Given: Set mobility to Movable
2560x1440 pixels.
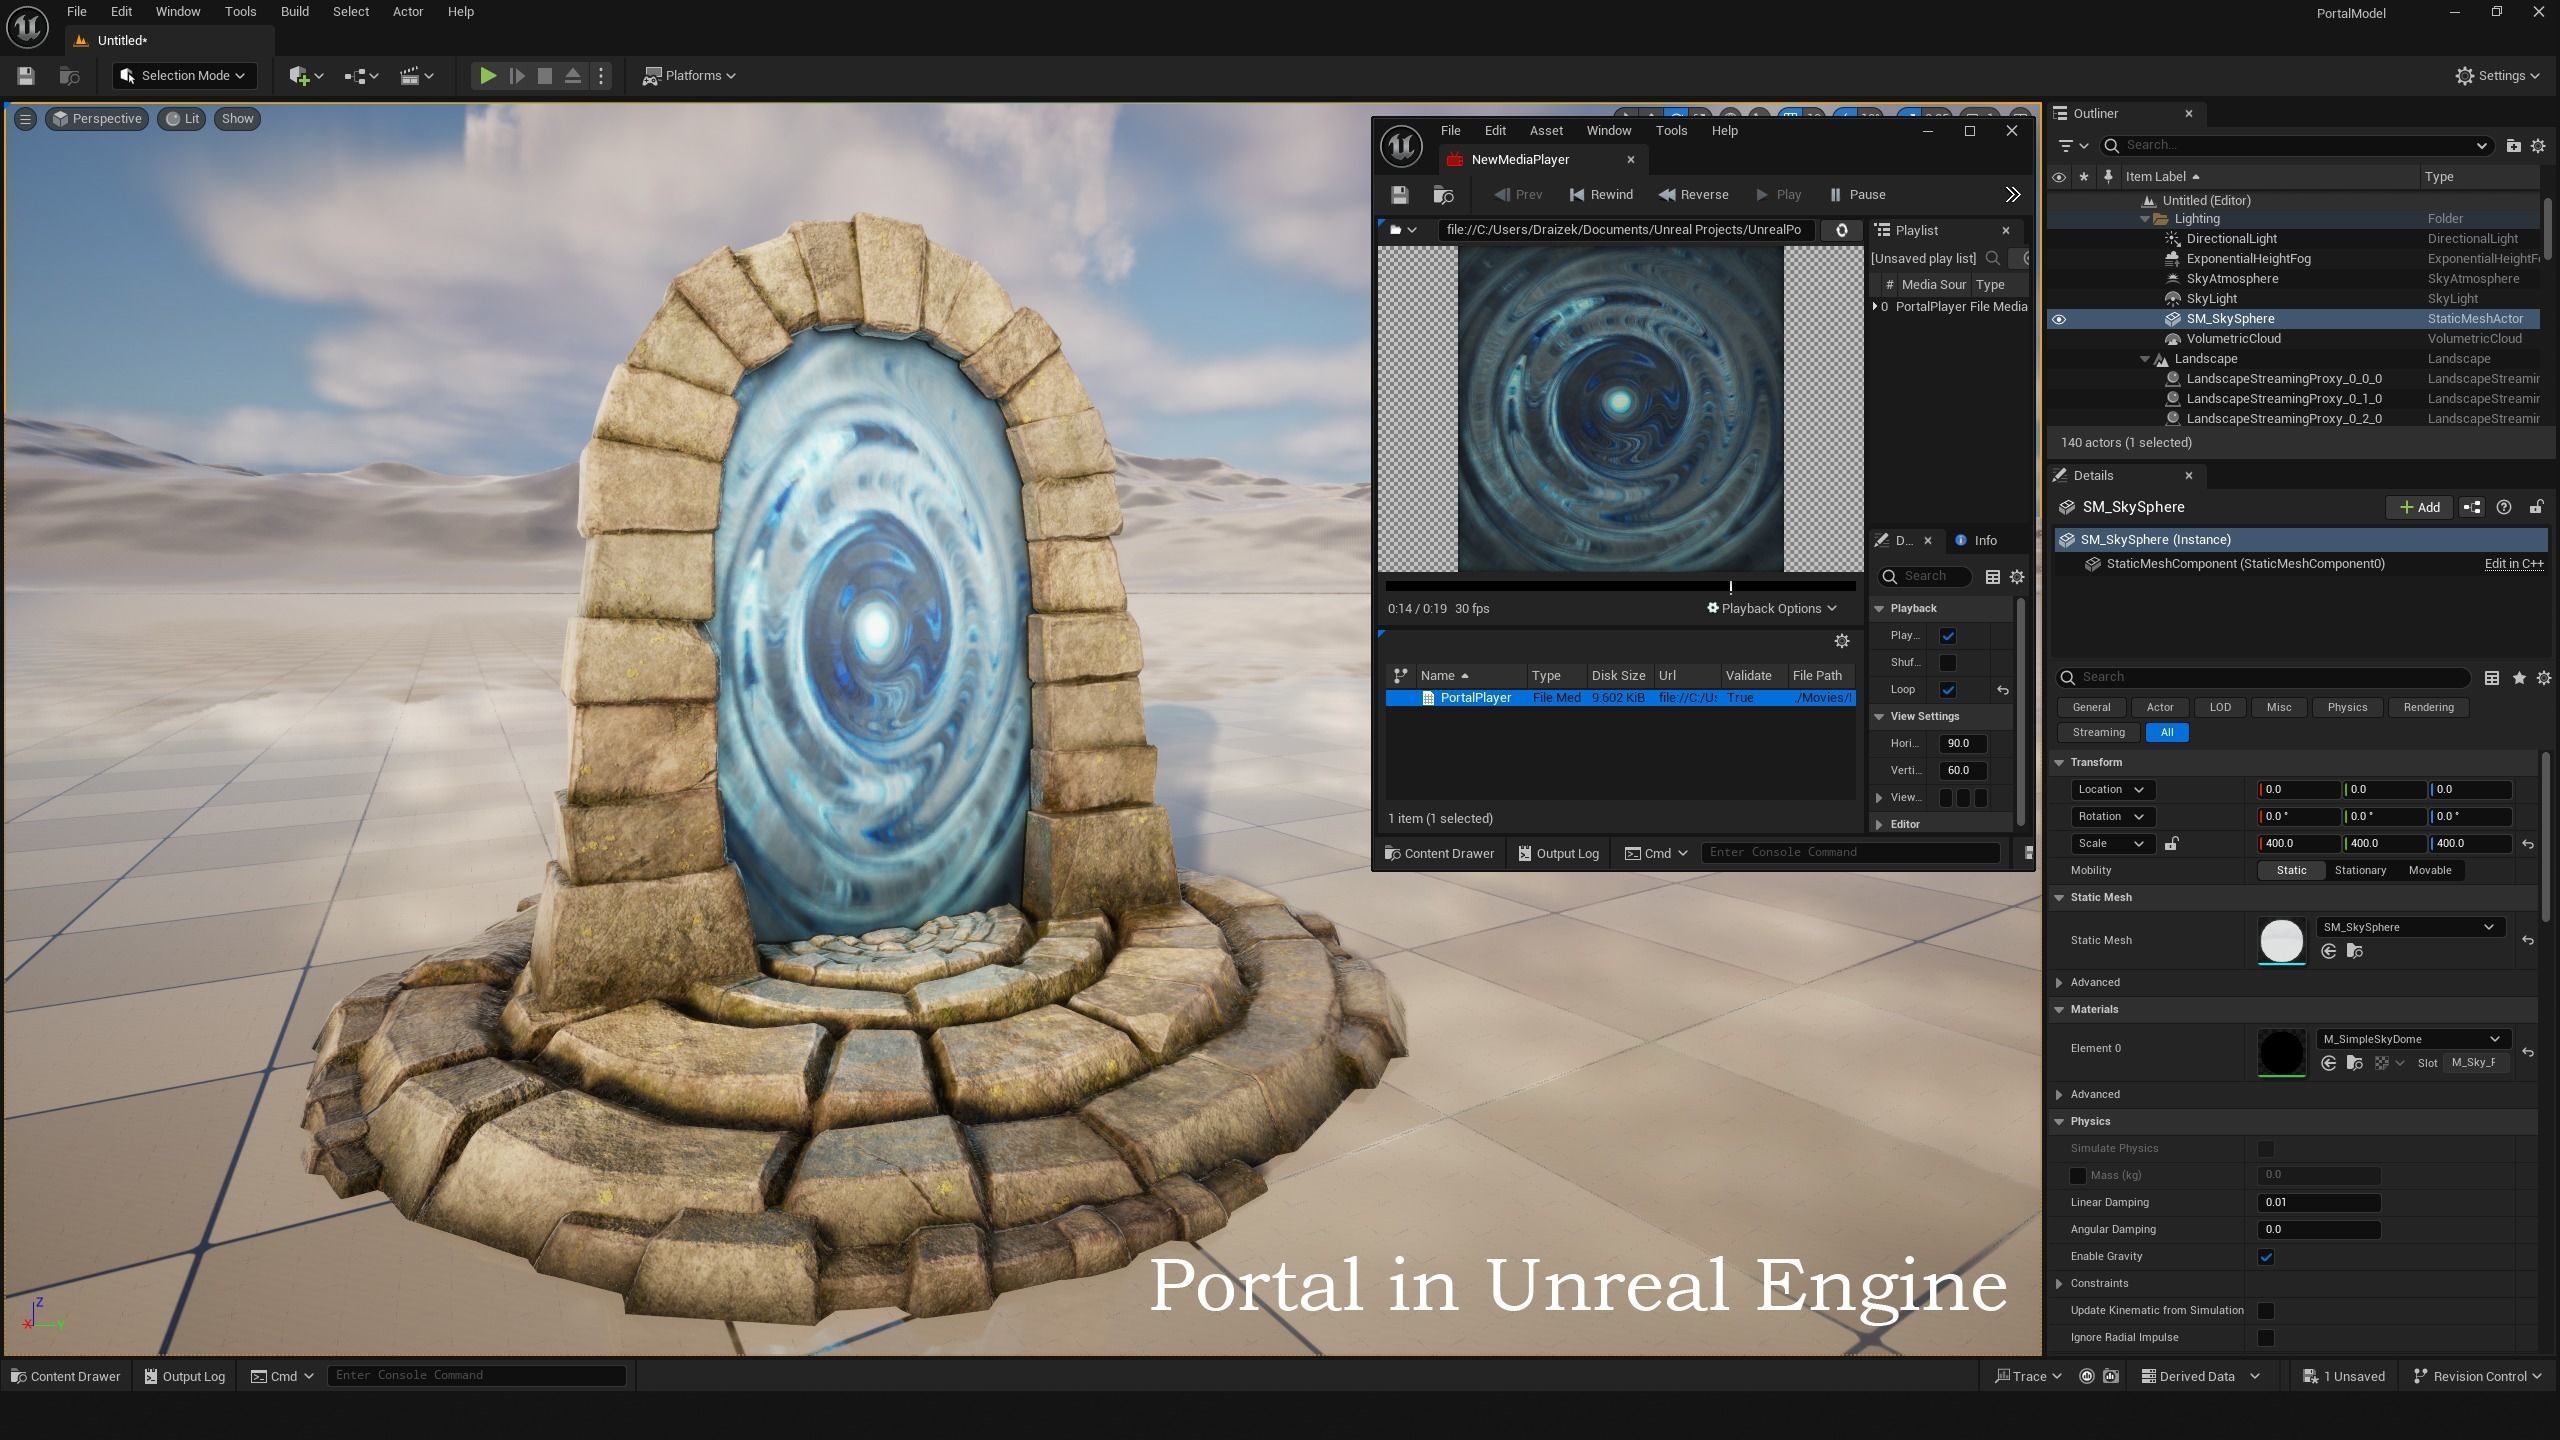Looking at the screenshot, I should (2429, 871).
